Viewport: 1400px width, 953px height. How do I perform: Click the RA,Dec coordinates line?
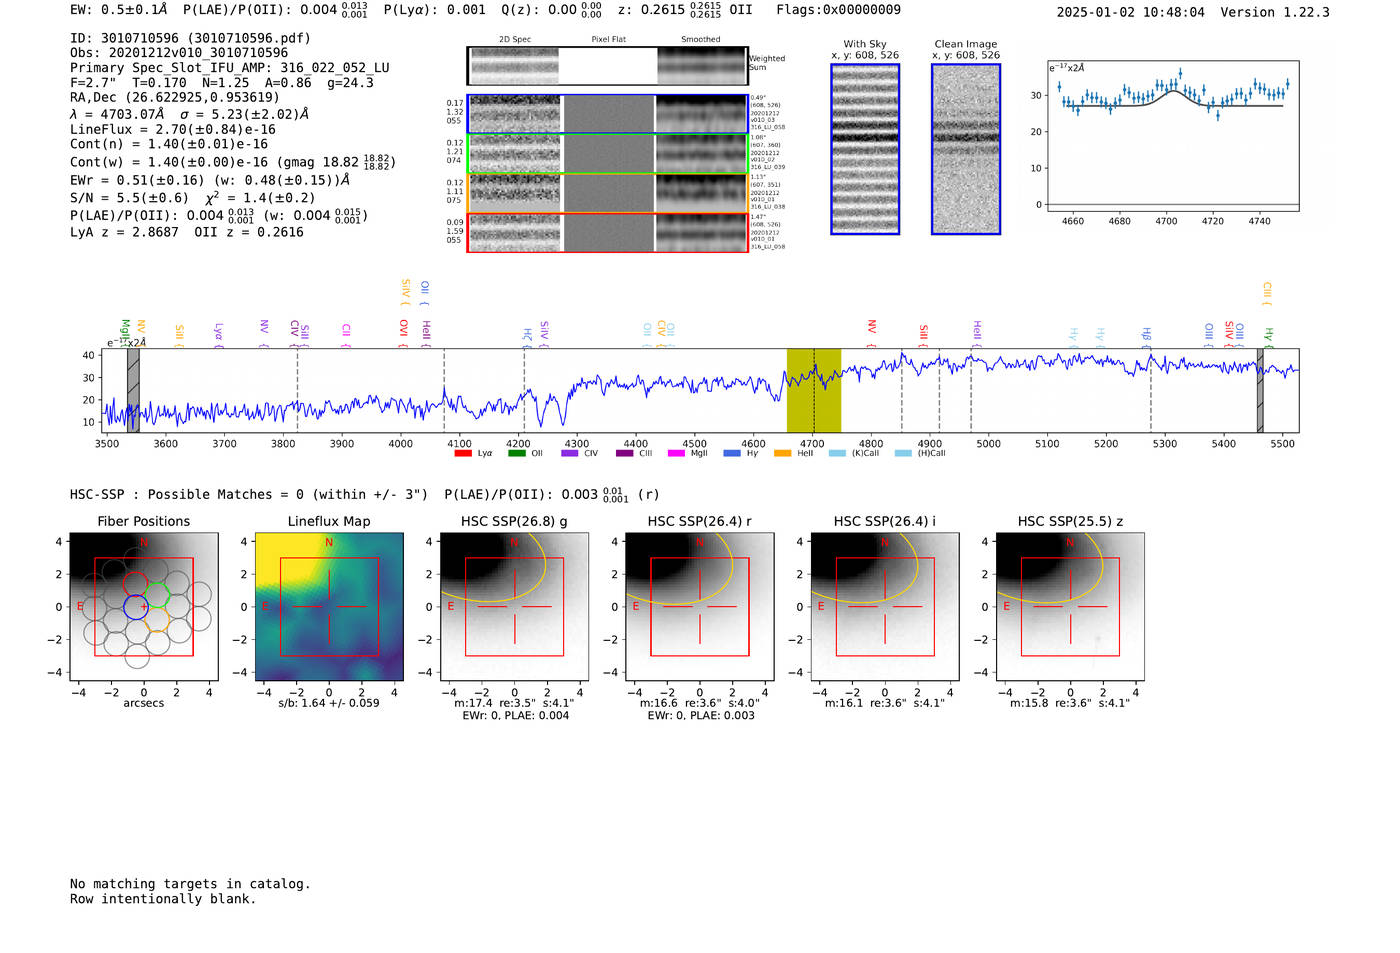pos(175,97)
